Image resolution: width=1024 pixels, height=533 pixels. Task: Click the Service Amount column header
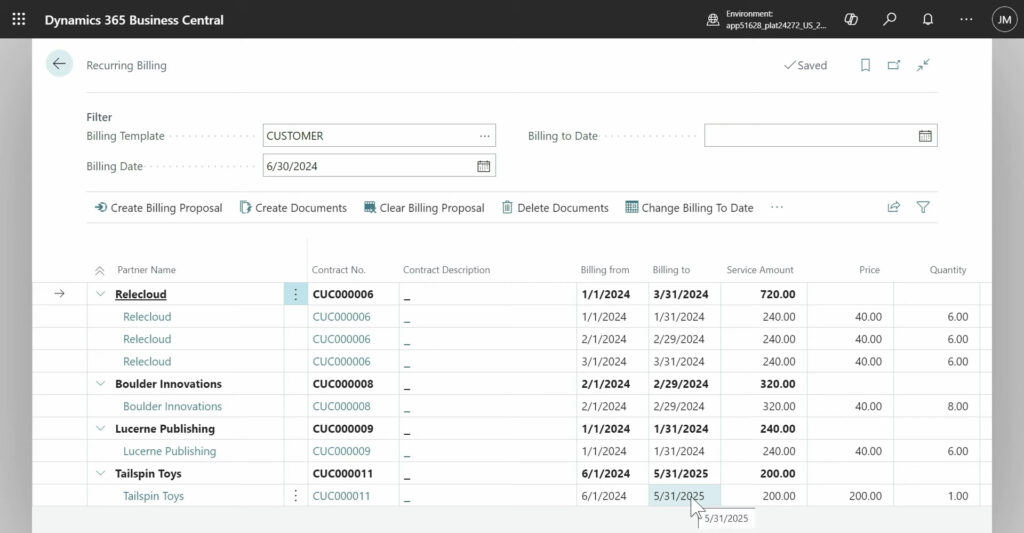(x=760, y=270)
